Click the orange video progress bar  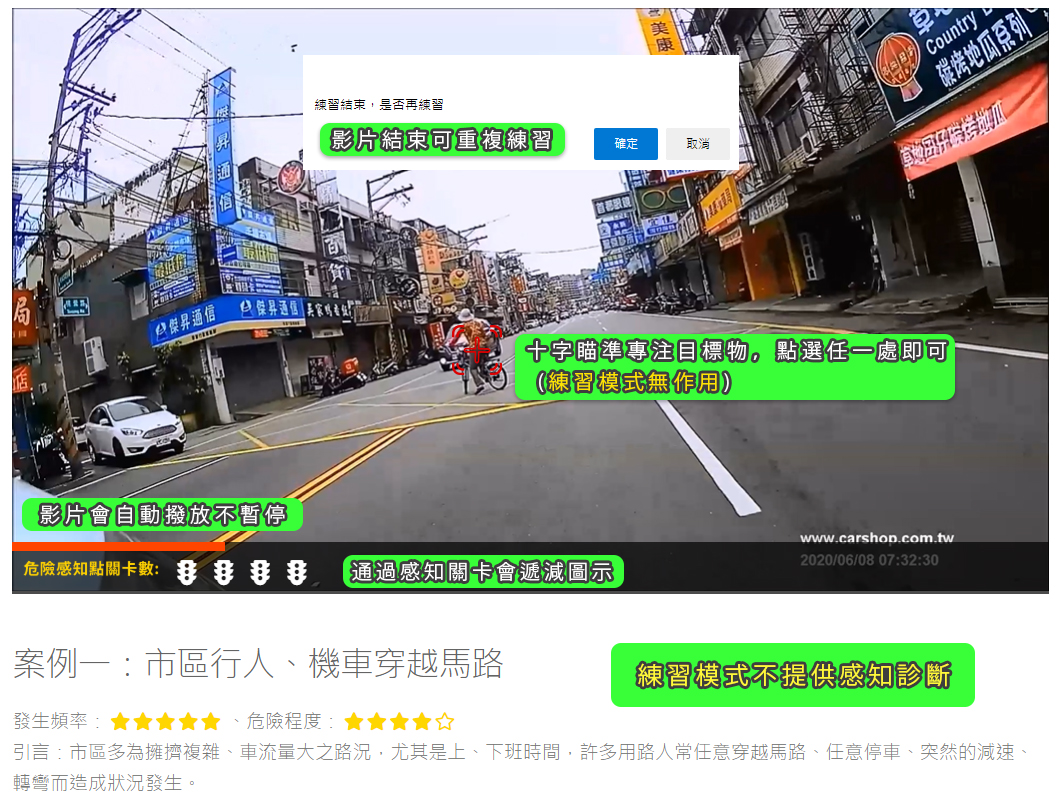pyautogui.click(x=118, y=546)
